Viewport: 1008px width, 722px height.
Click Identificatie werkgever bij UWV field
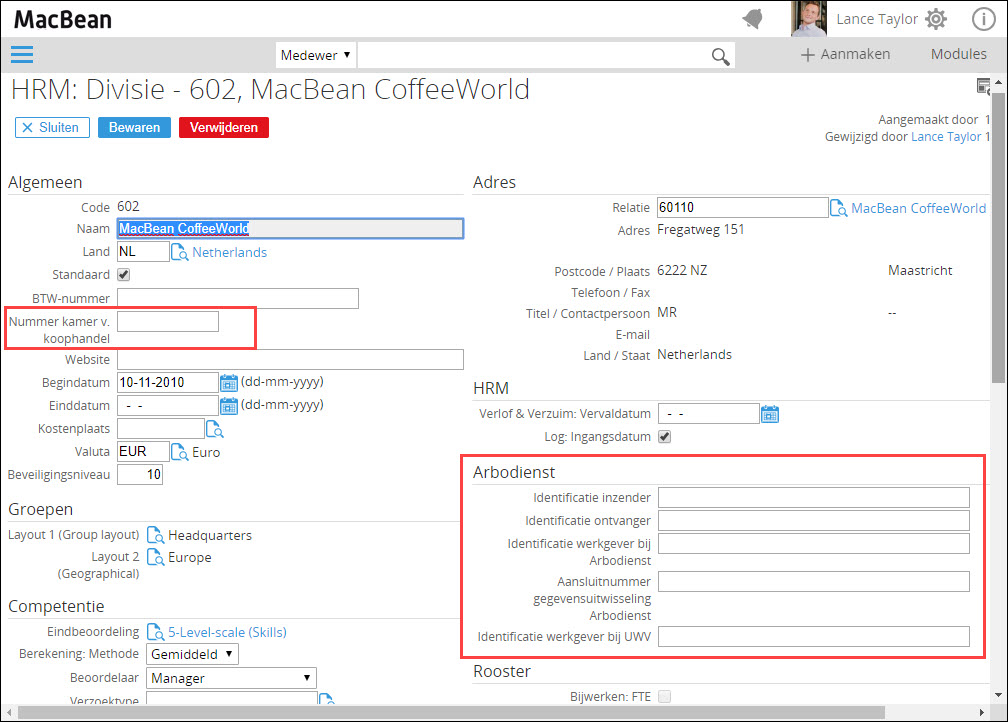pos(814,636)
